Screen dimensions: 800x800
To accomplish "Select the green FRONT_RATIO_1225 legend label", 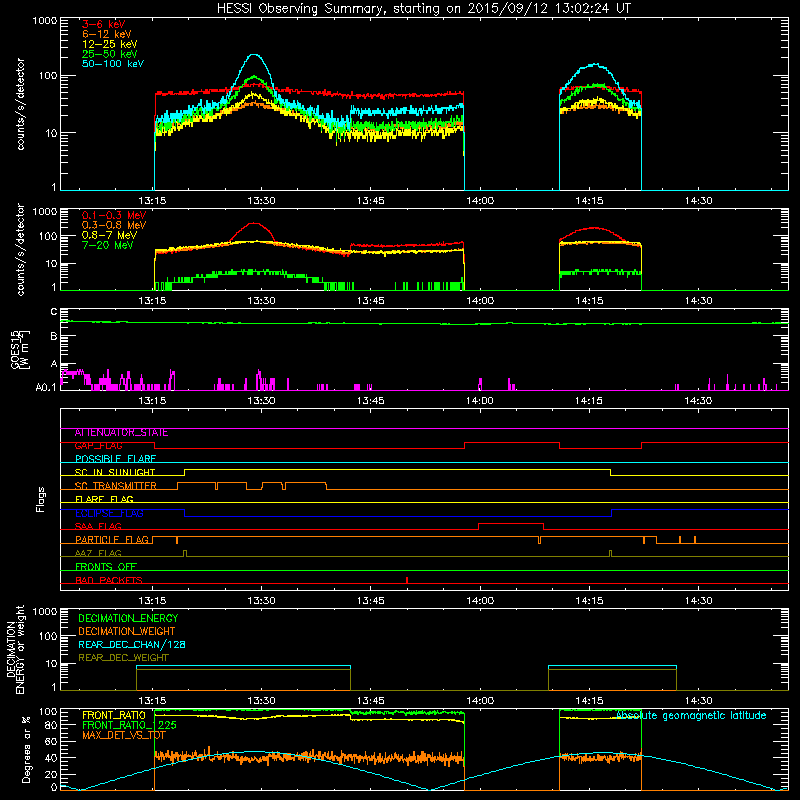I will coord(129,725).
